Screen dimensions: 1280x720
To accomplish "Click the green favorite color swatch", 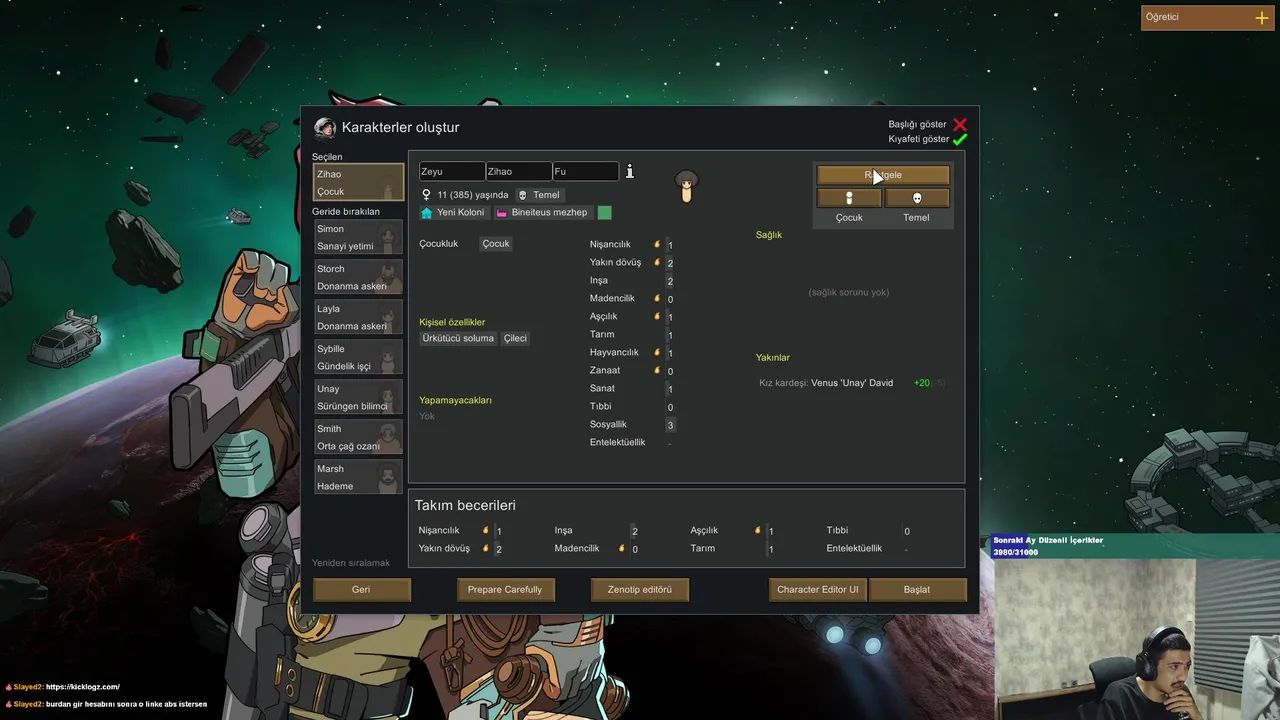I will coord(604,212).
